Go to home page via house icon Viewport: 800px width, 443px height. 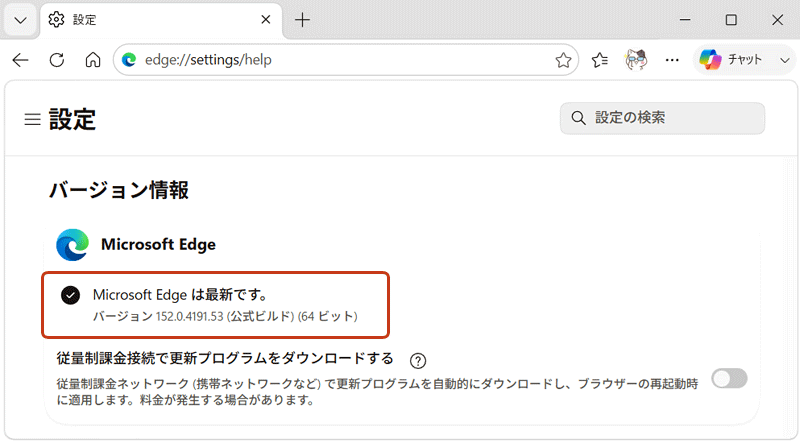(93, 60)
